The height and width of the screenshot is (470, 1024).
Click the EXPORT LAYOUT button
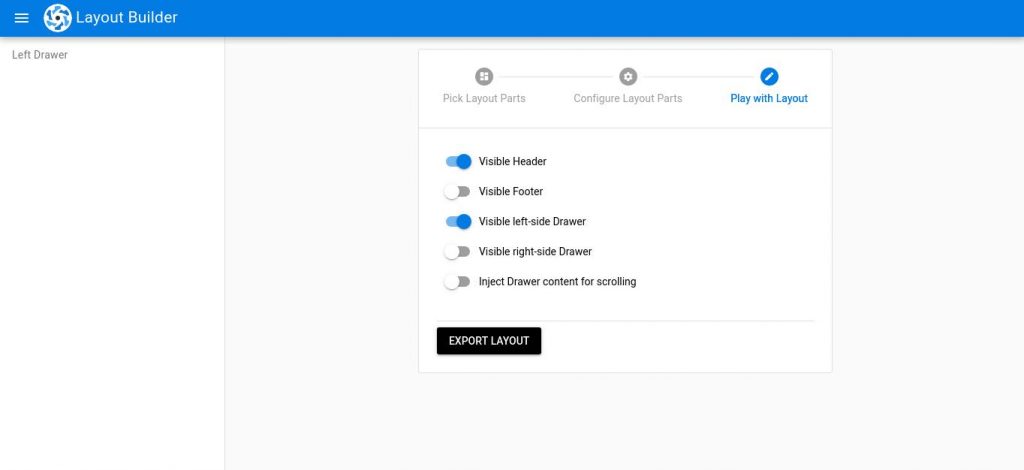coord(489,341)
